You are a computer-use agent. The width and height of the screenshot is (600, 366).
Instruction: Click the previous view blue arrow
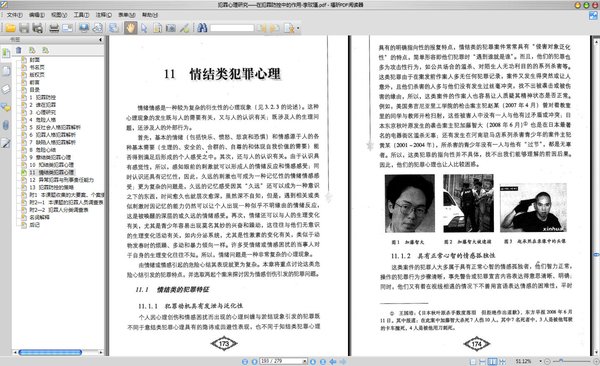[x=333, y=361]
